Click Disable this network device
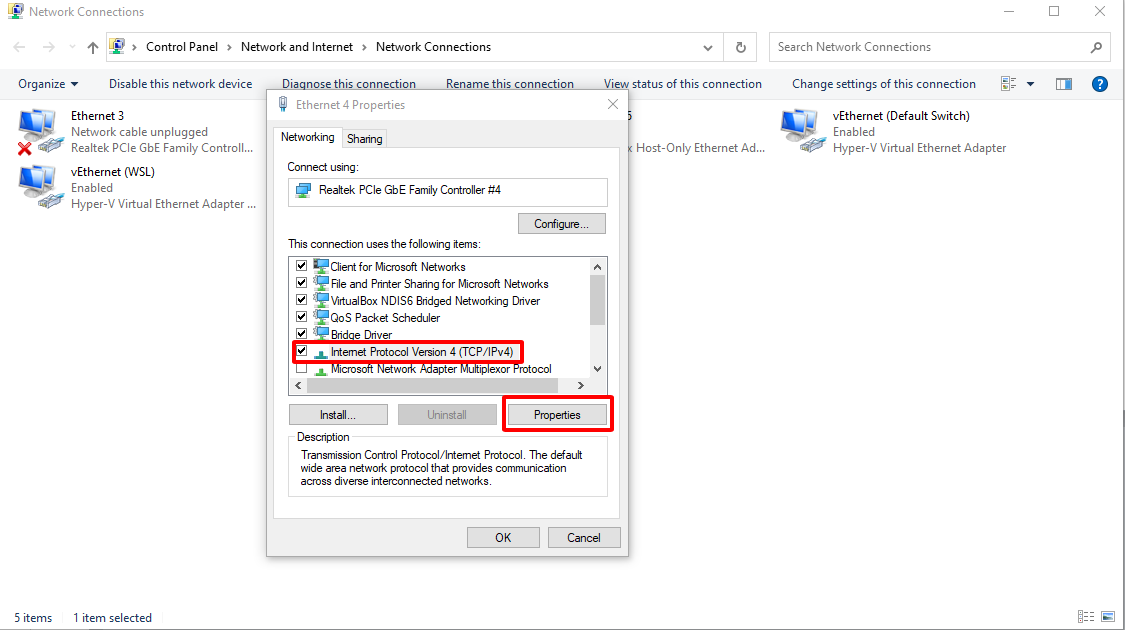Image resolution: width=1125 pixels, height=630 pixels. (181, 84)
